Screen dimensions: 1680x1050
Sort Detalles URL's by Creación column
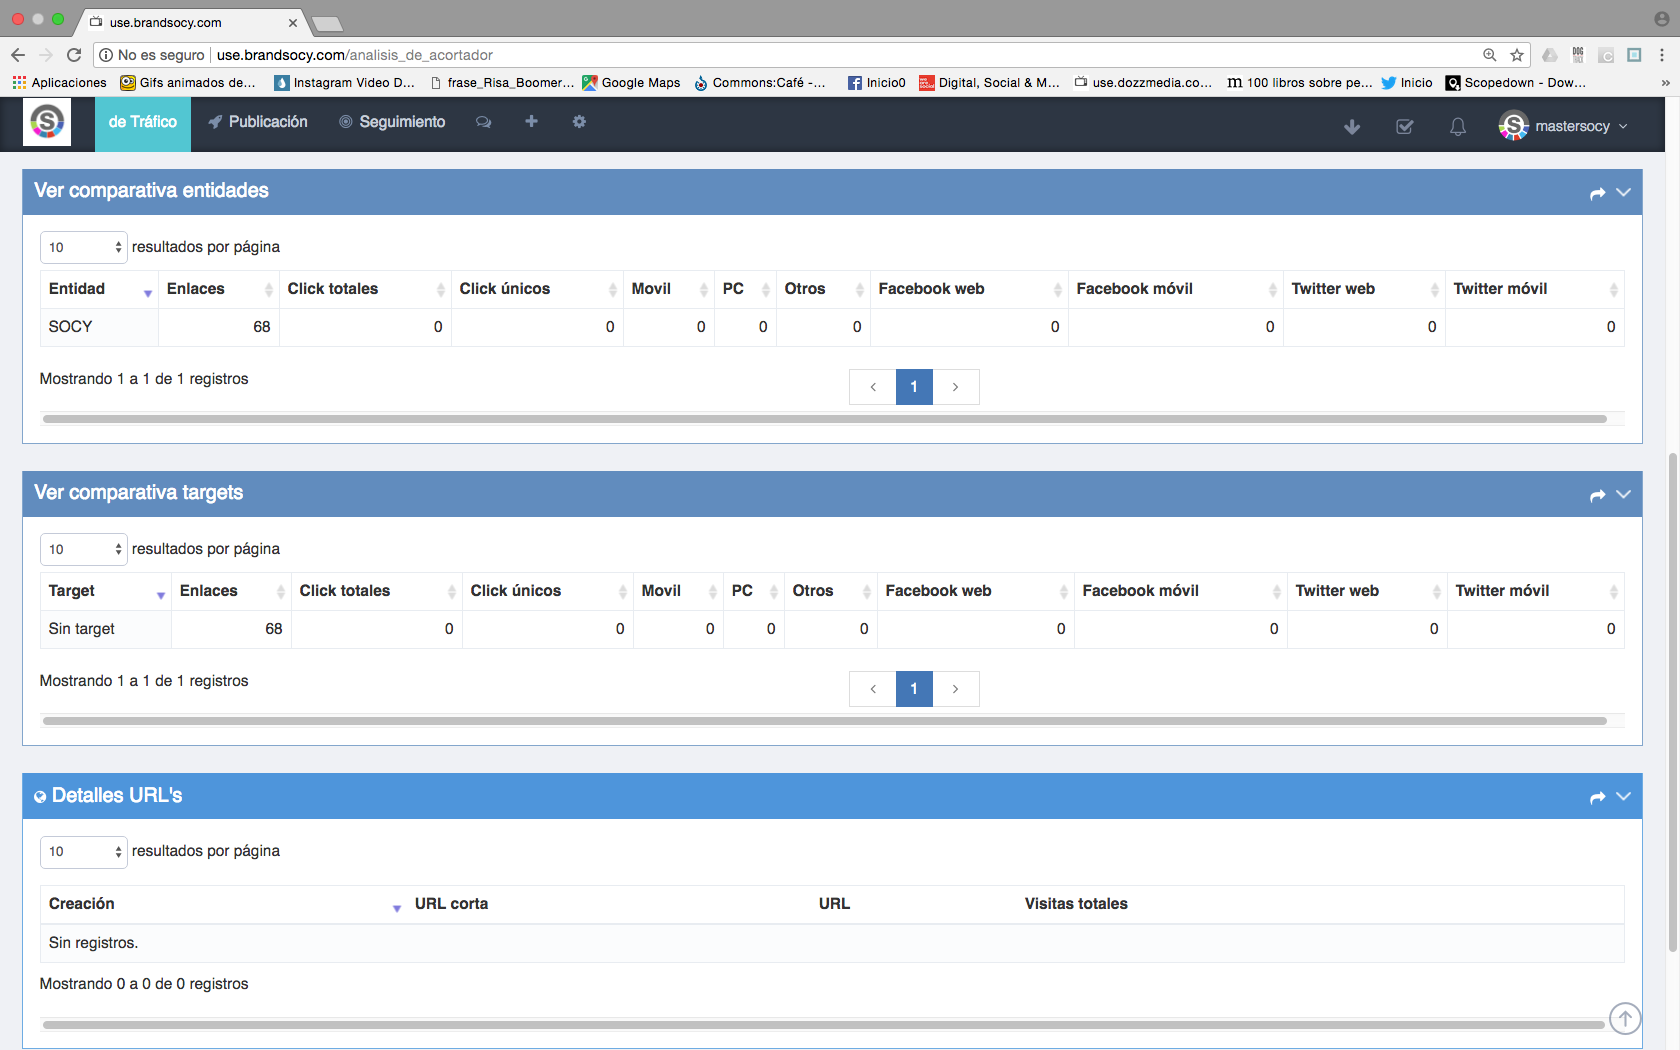tap(223, 904)
